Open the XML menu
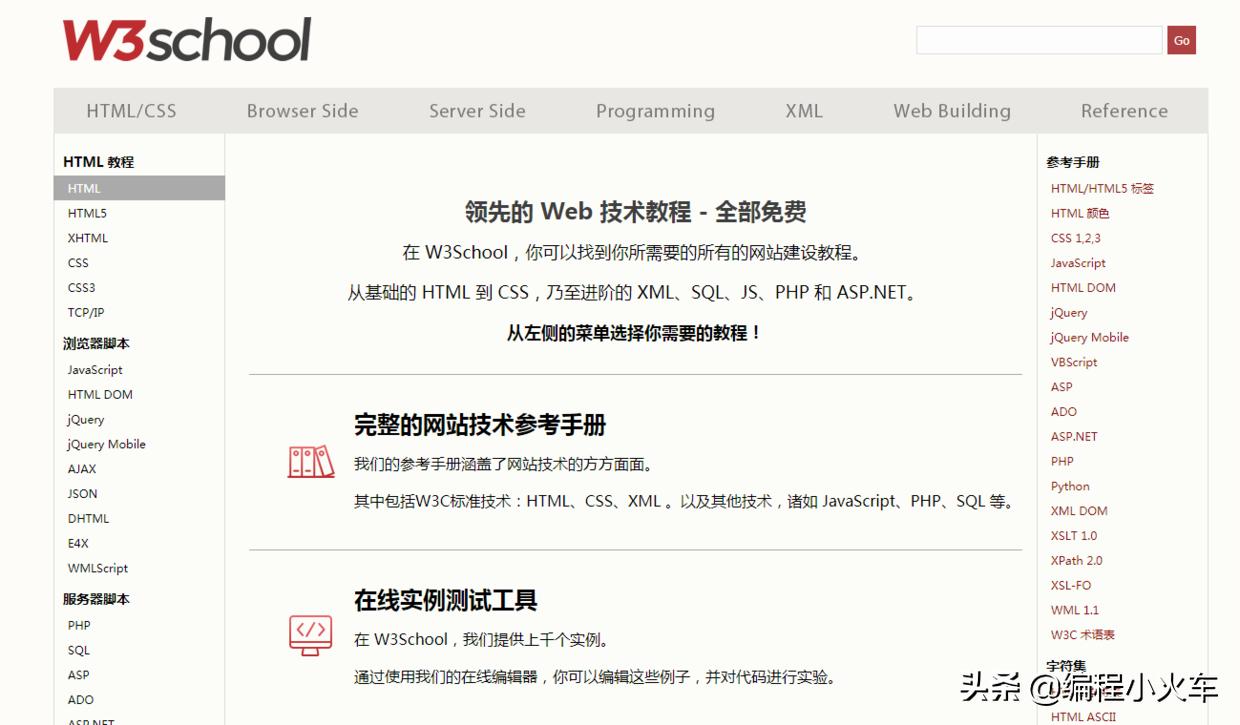Screen dimensions: 1240x725 tap(804, 111)
